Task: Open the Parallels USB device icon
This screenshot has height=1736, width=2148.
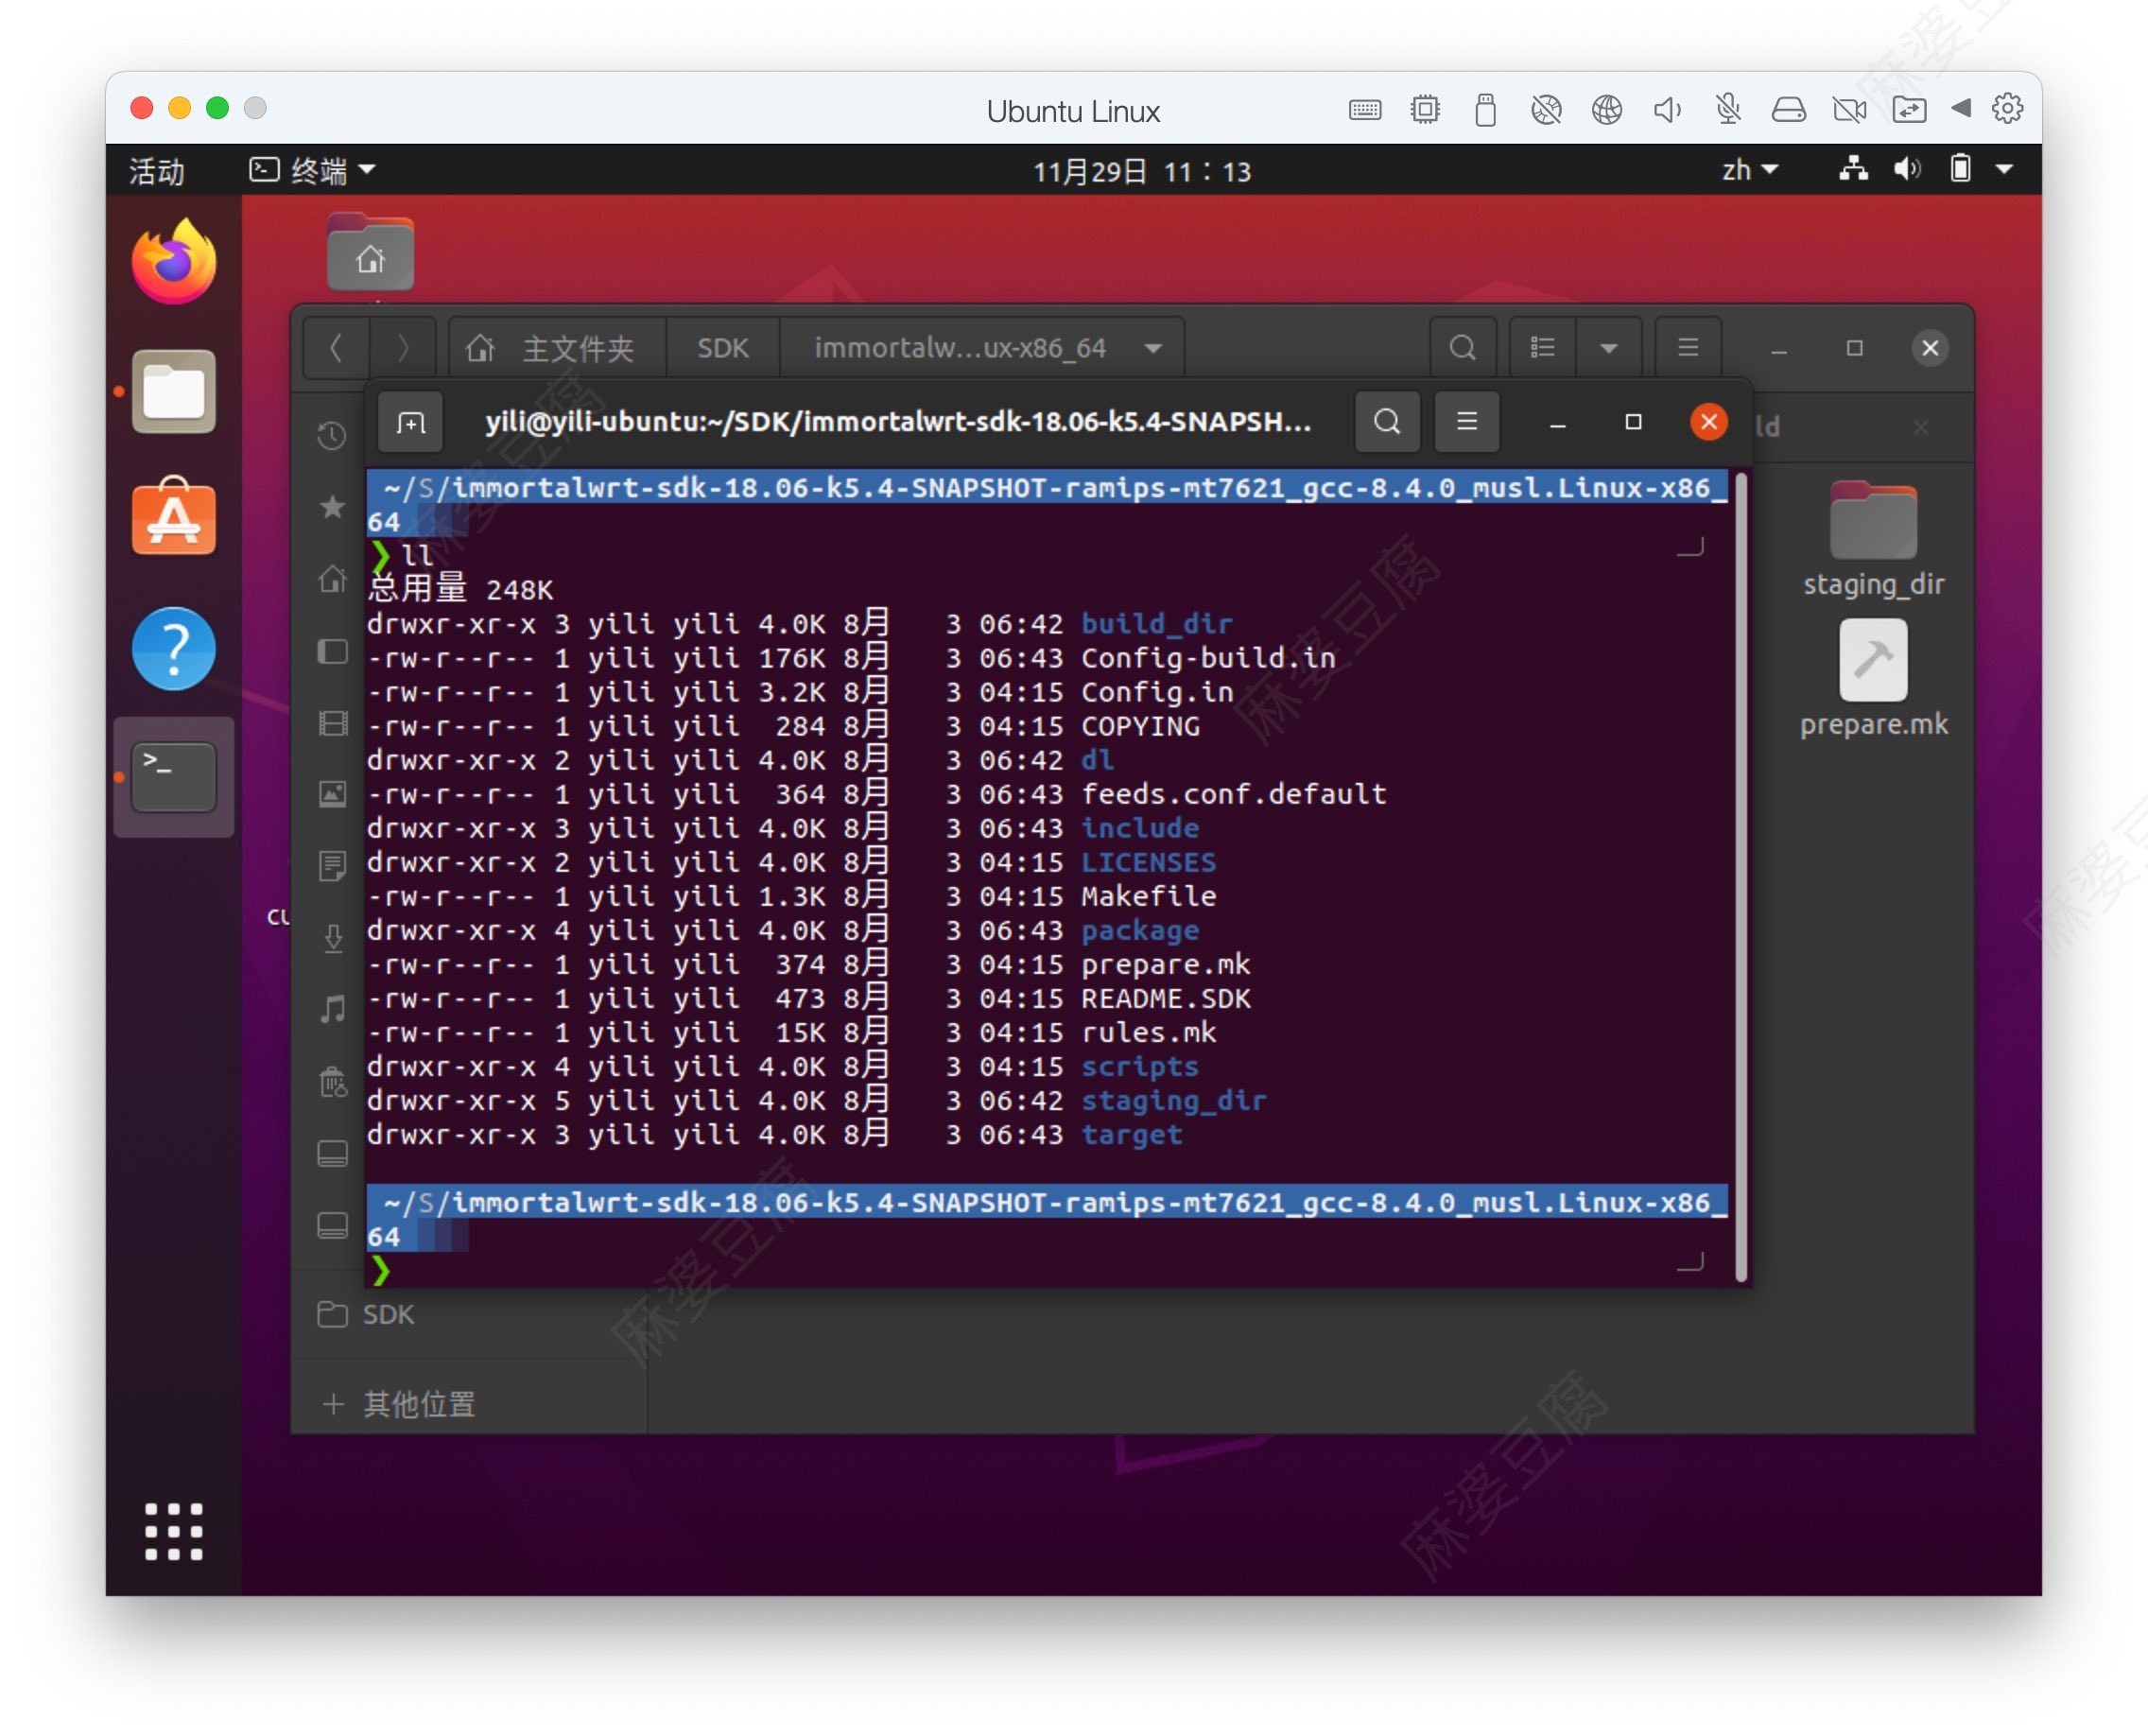Action: (x=1485, y=109)
